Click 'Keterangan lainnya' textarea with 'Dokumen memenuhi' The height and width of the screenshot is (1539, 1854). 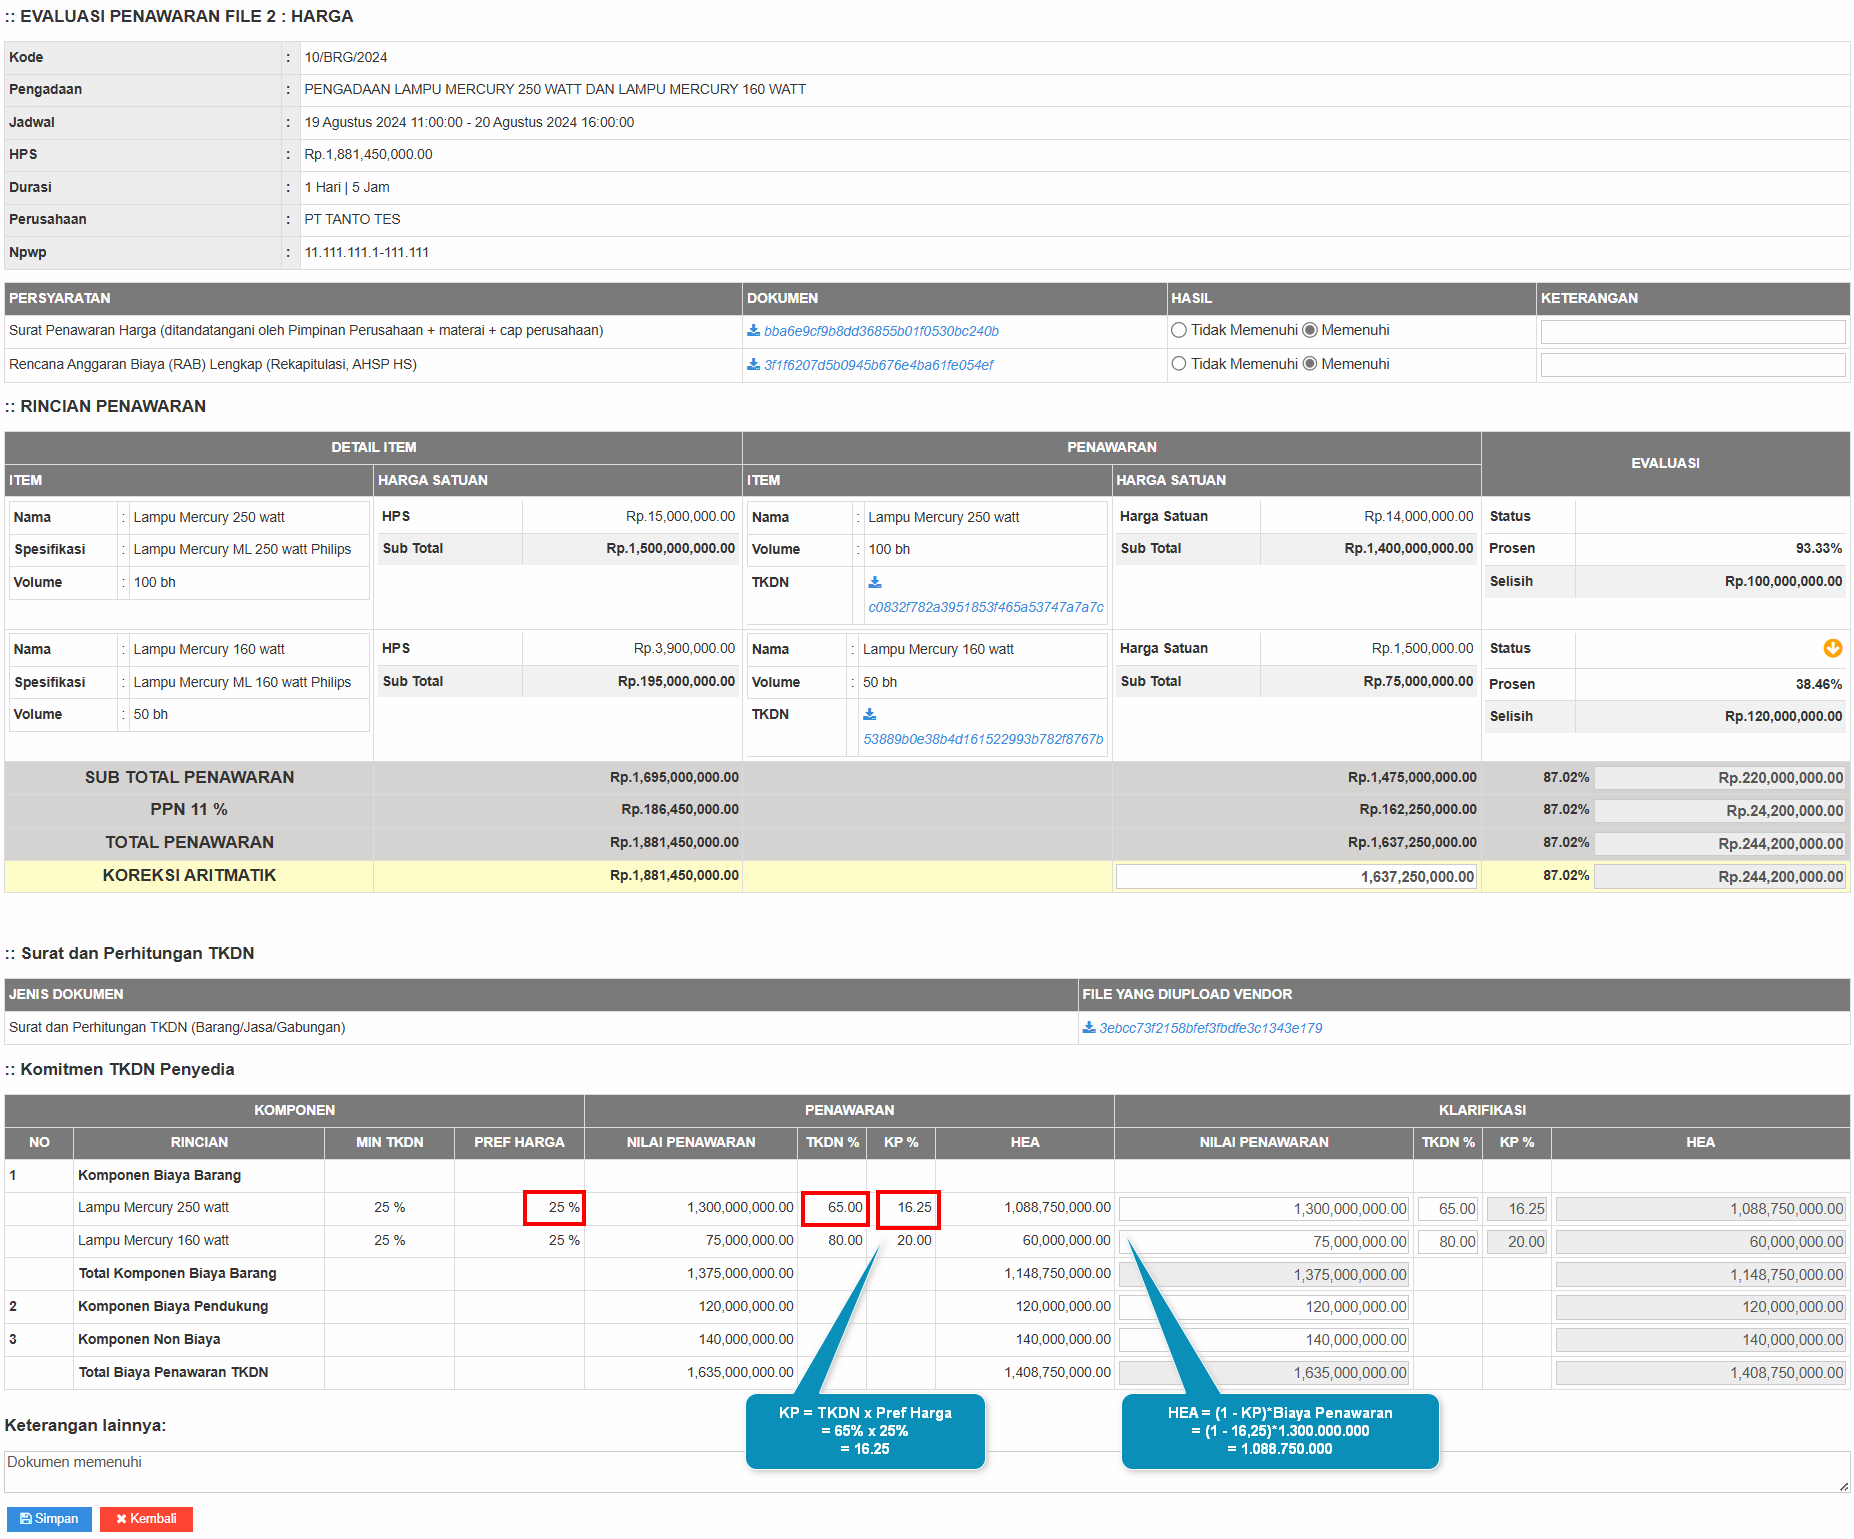[x=925, y=1471]
